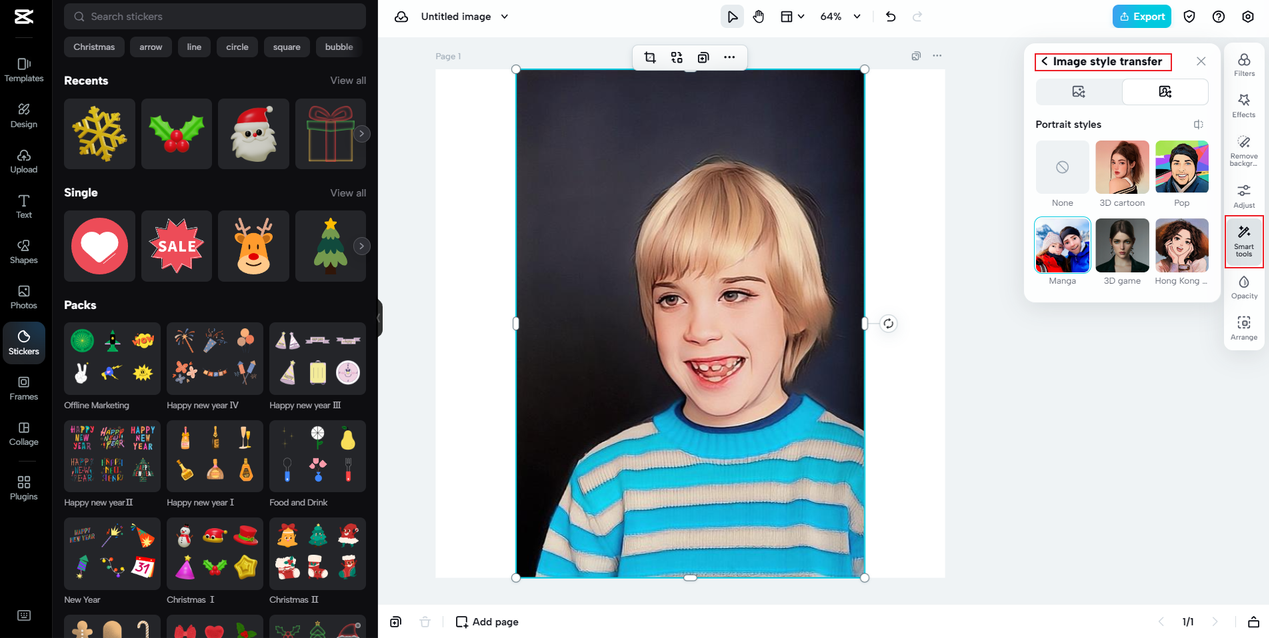1269x638 pixels.
Task: Switch to the portrait style tab
Action: click(1165, 92)
